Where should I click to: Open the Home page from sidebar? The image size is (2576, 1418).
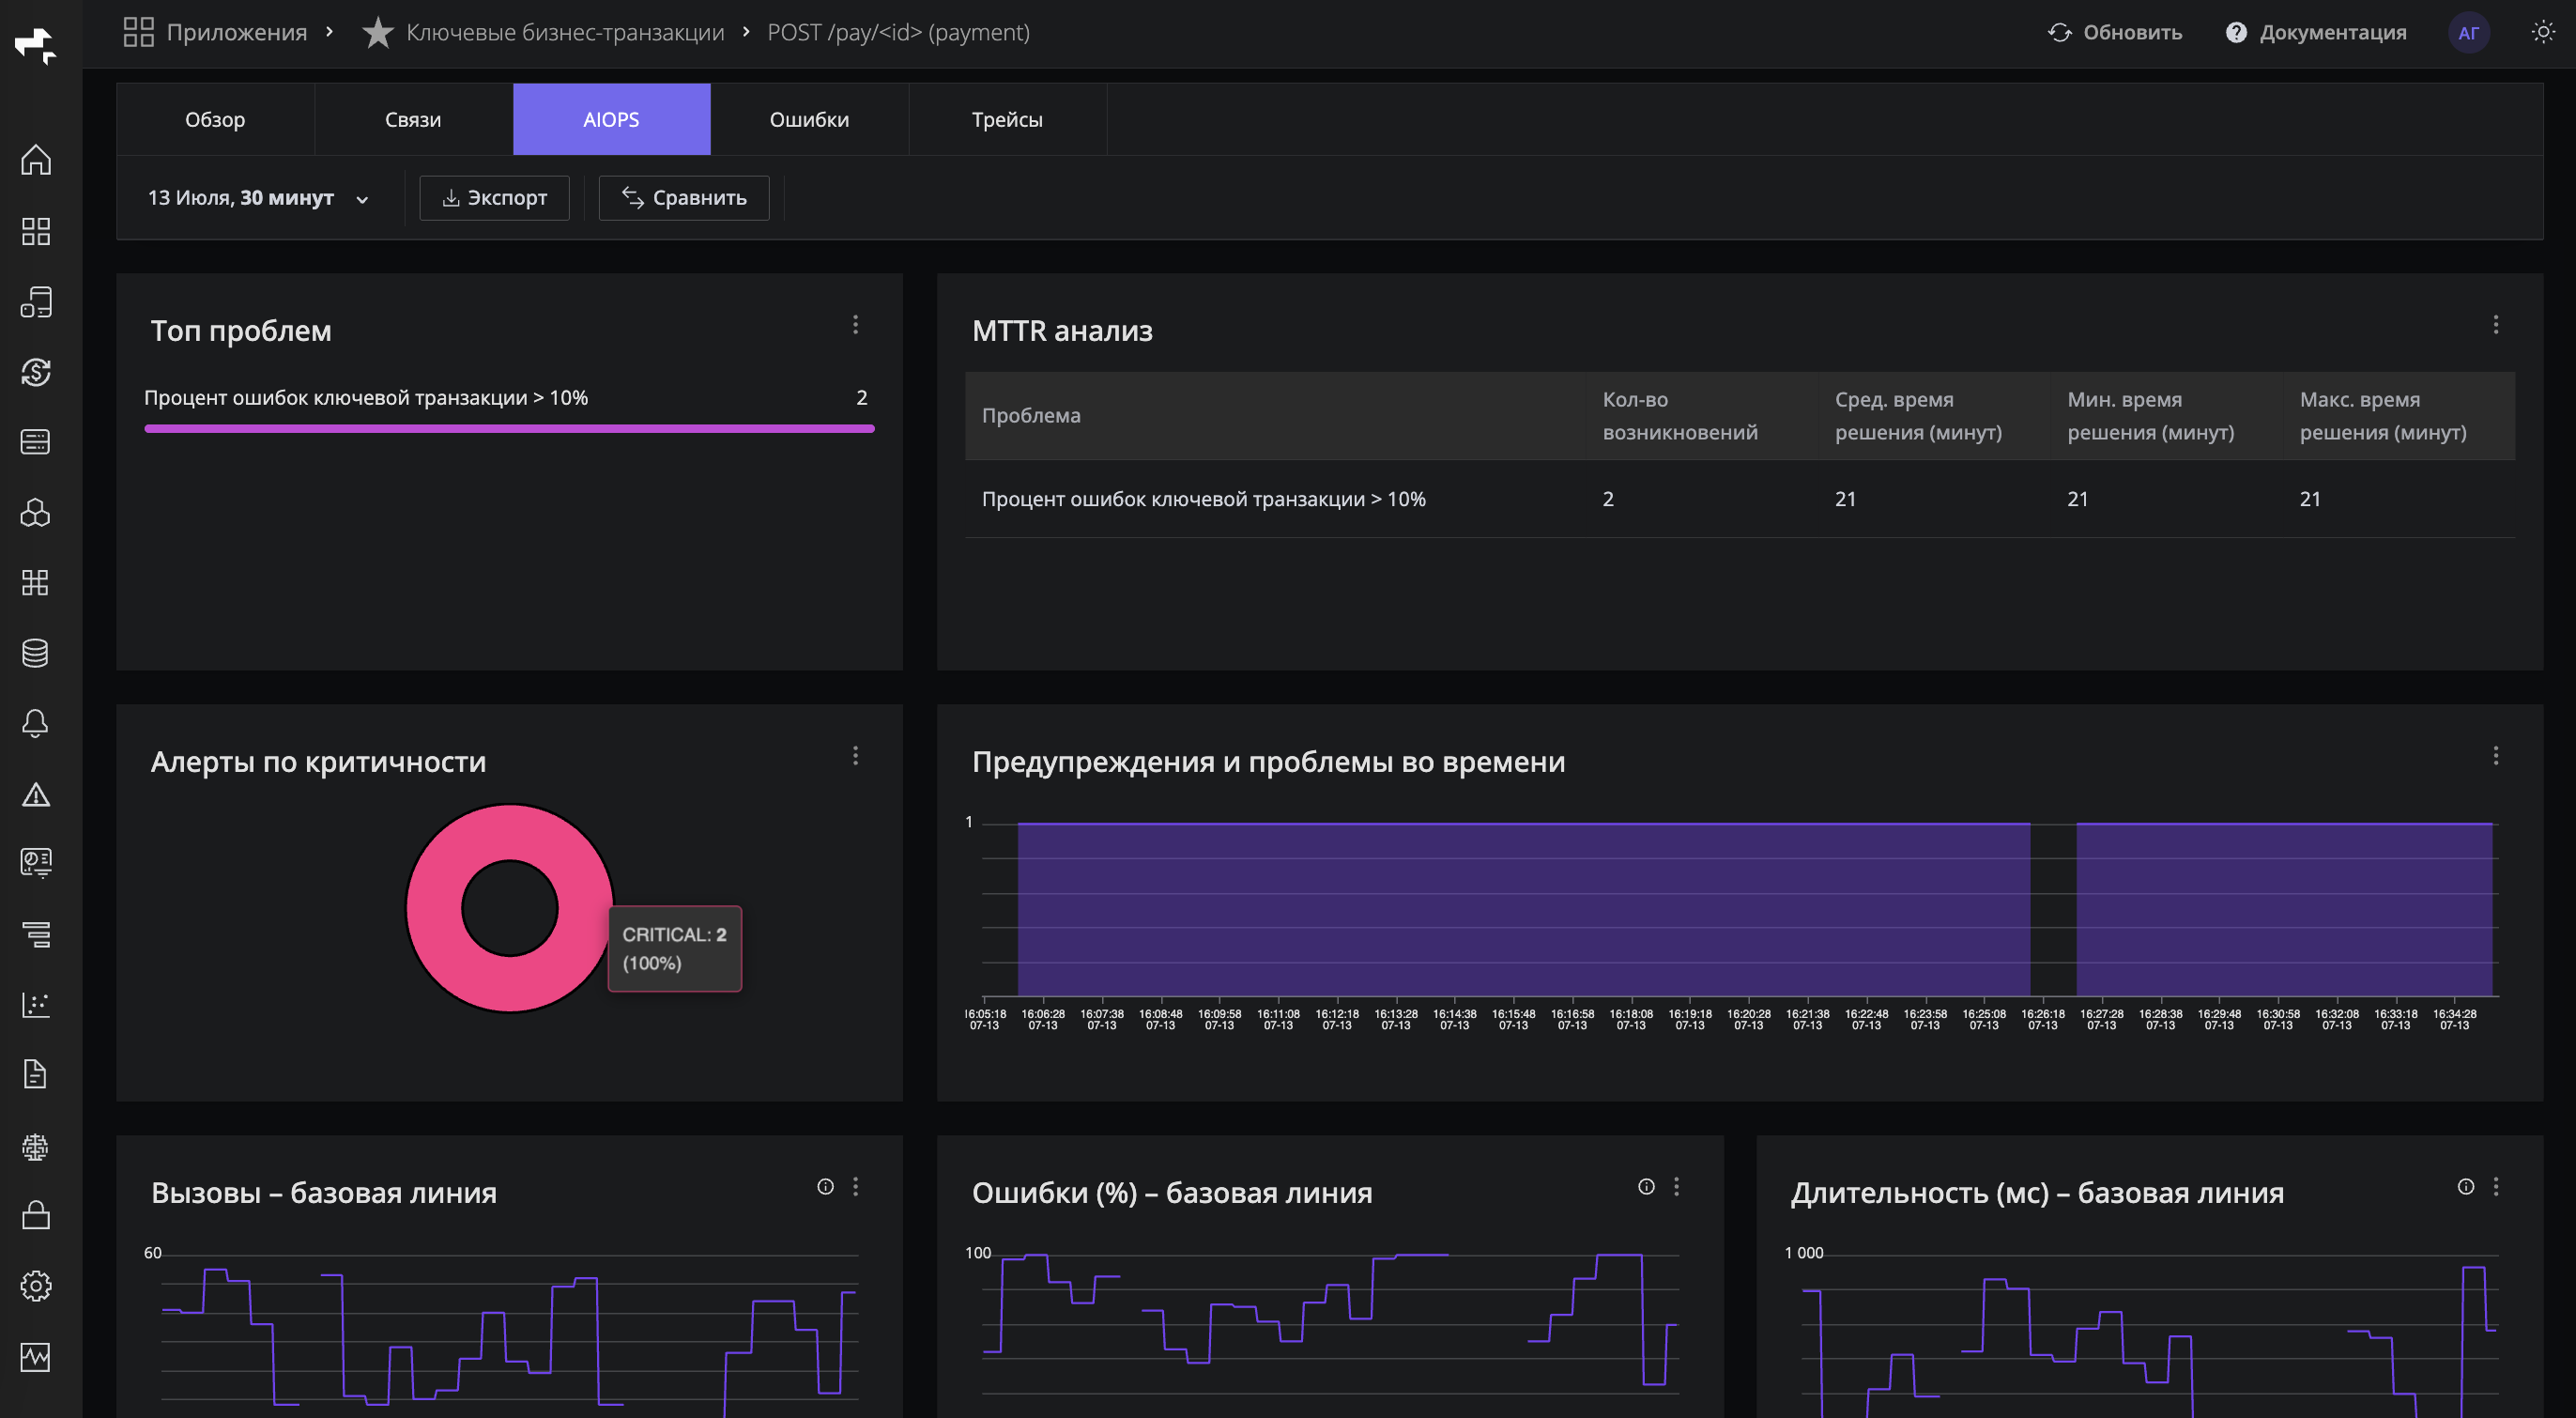coord(36,160)
